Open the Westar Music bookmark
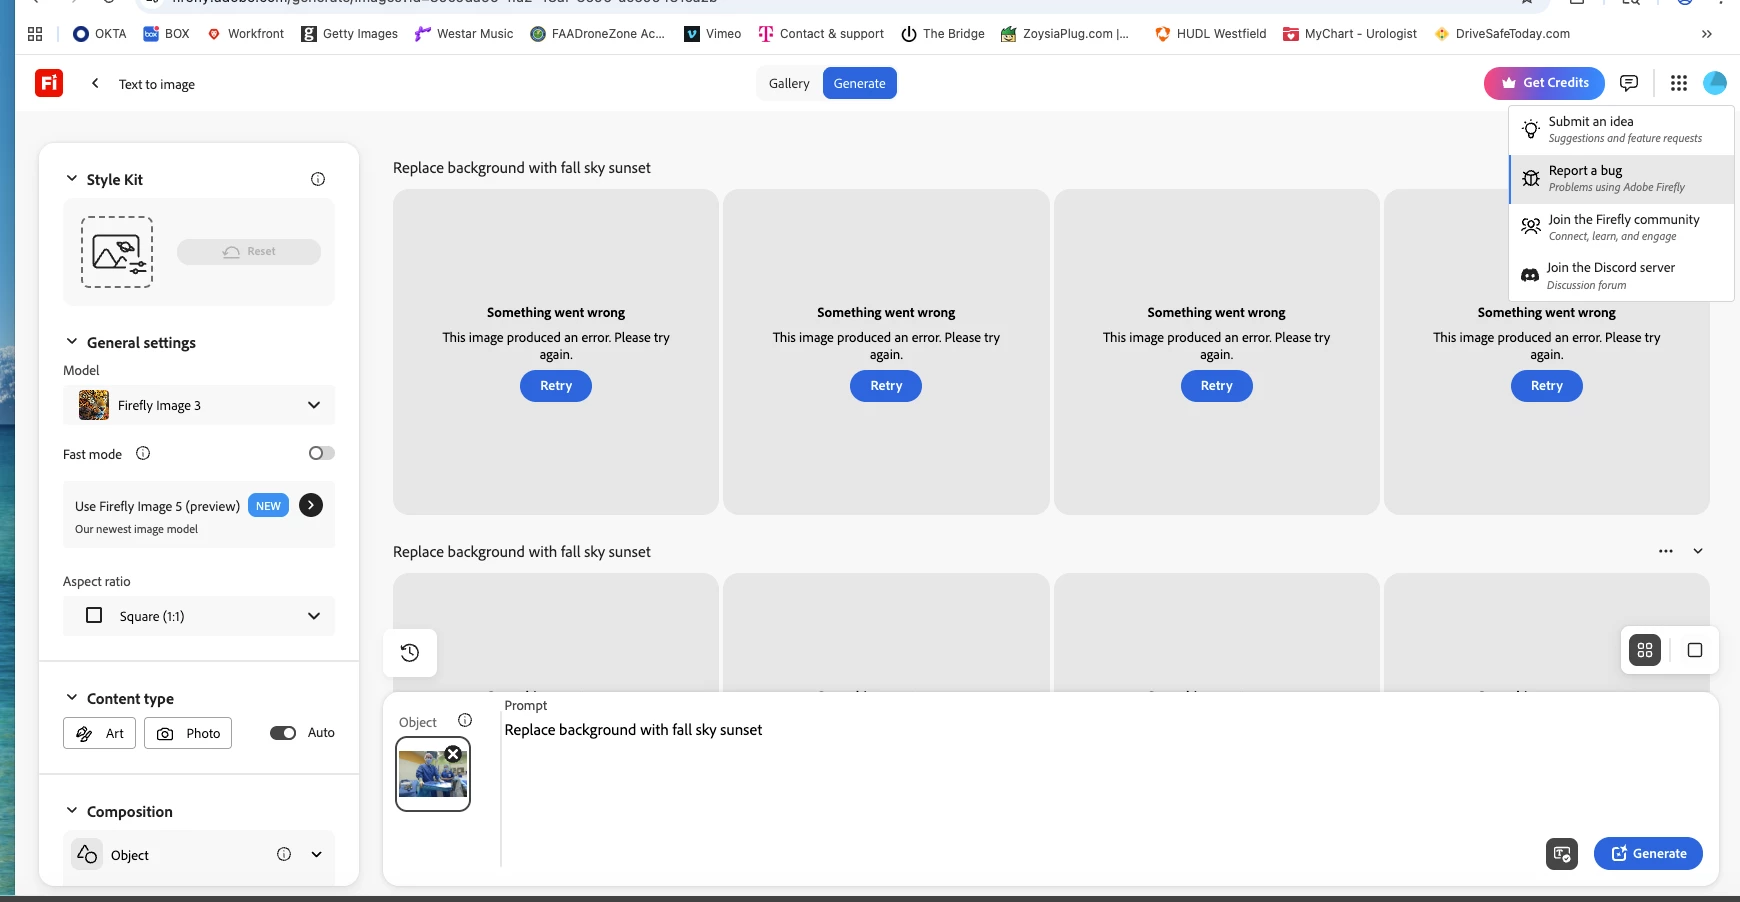 464,33
